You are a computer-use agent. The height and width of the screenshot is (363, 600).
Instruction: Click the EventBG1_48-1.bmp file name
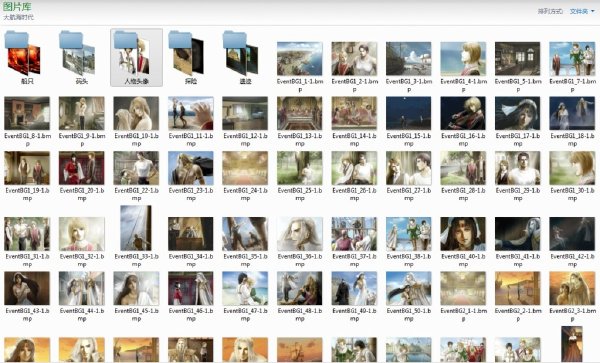tap(300, 315)
